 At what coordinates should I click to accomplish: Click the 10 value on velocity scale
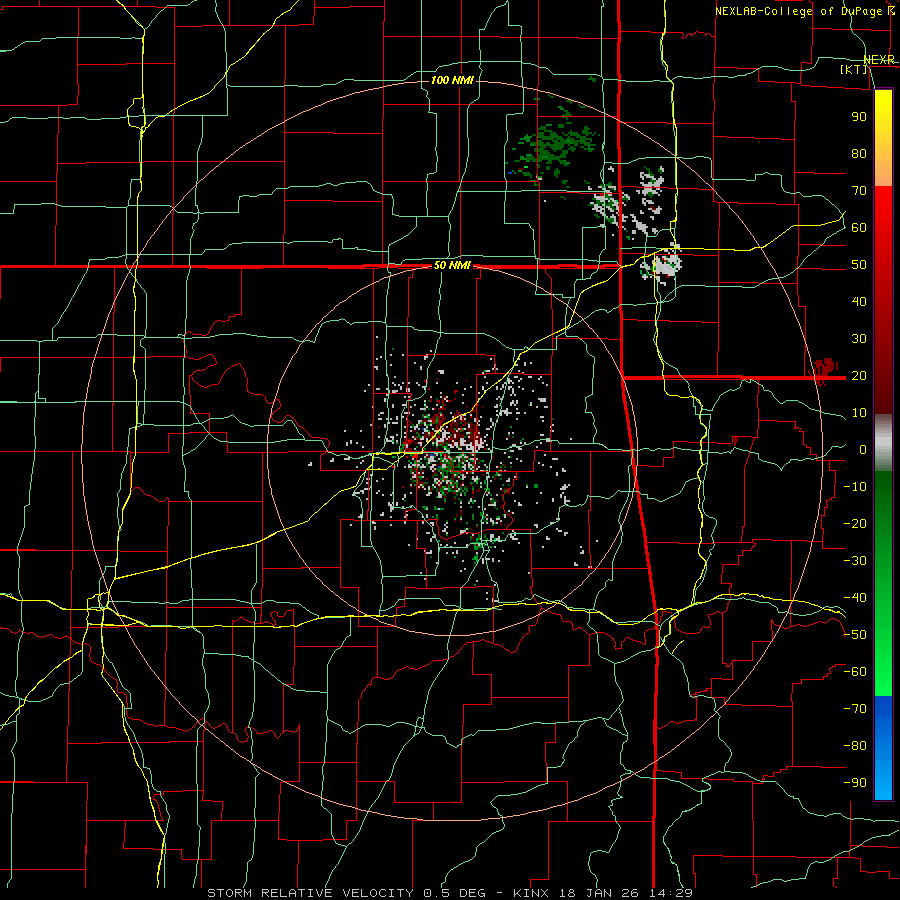[x=859, y=413]
